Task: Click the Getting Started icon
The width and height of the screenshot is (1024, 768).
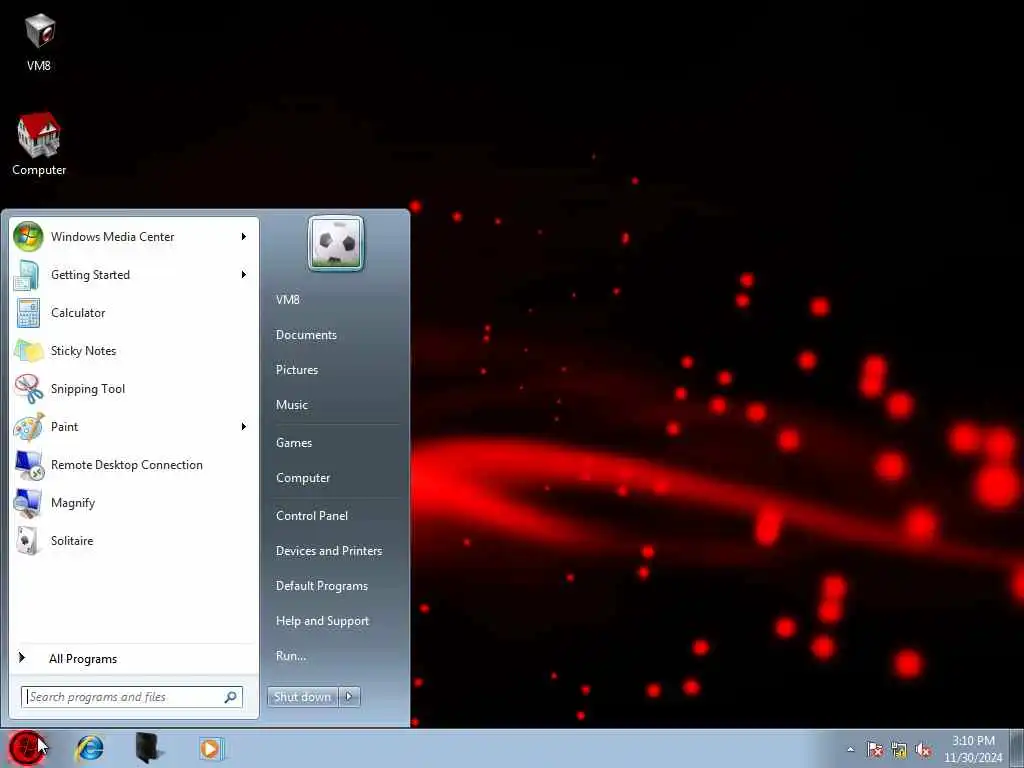Action: click(28, 275)
